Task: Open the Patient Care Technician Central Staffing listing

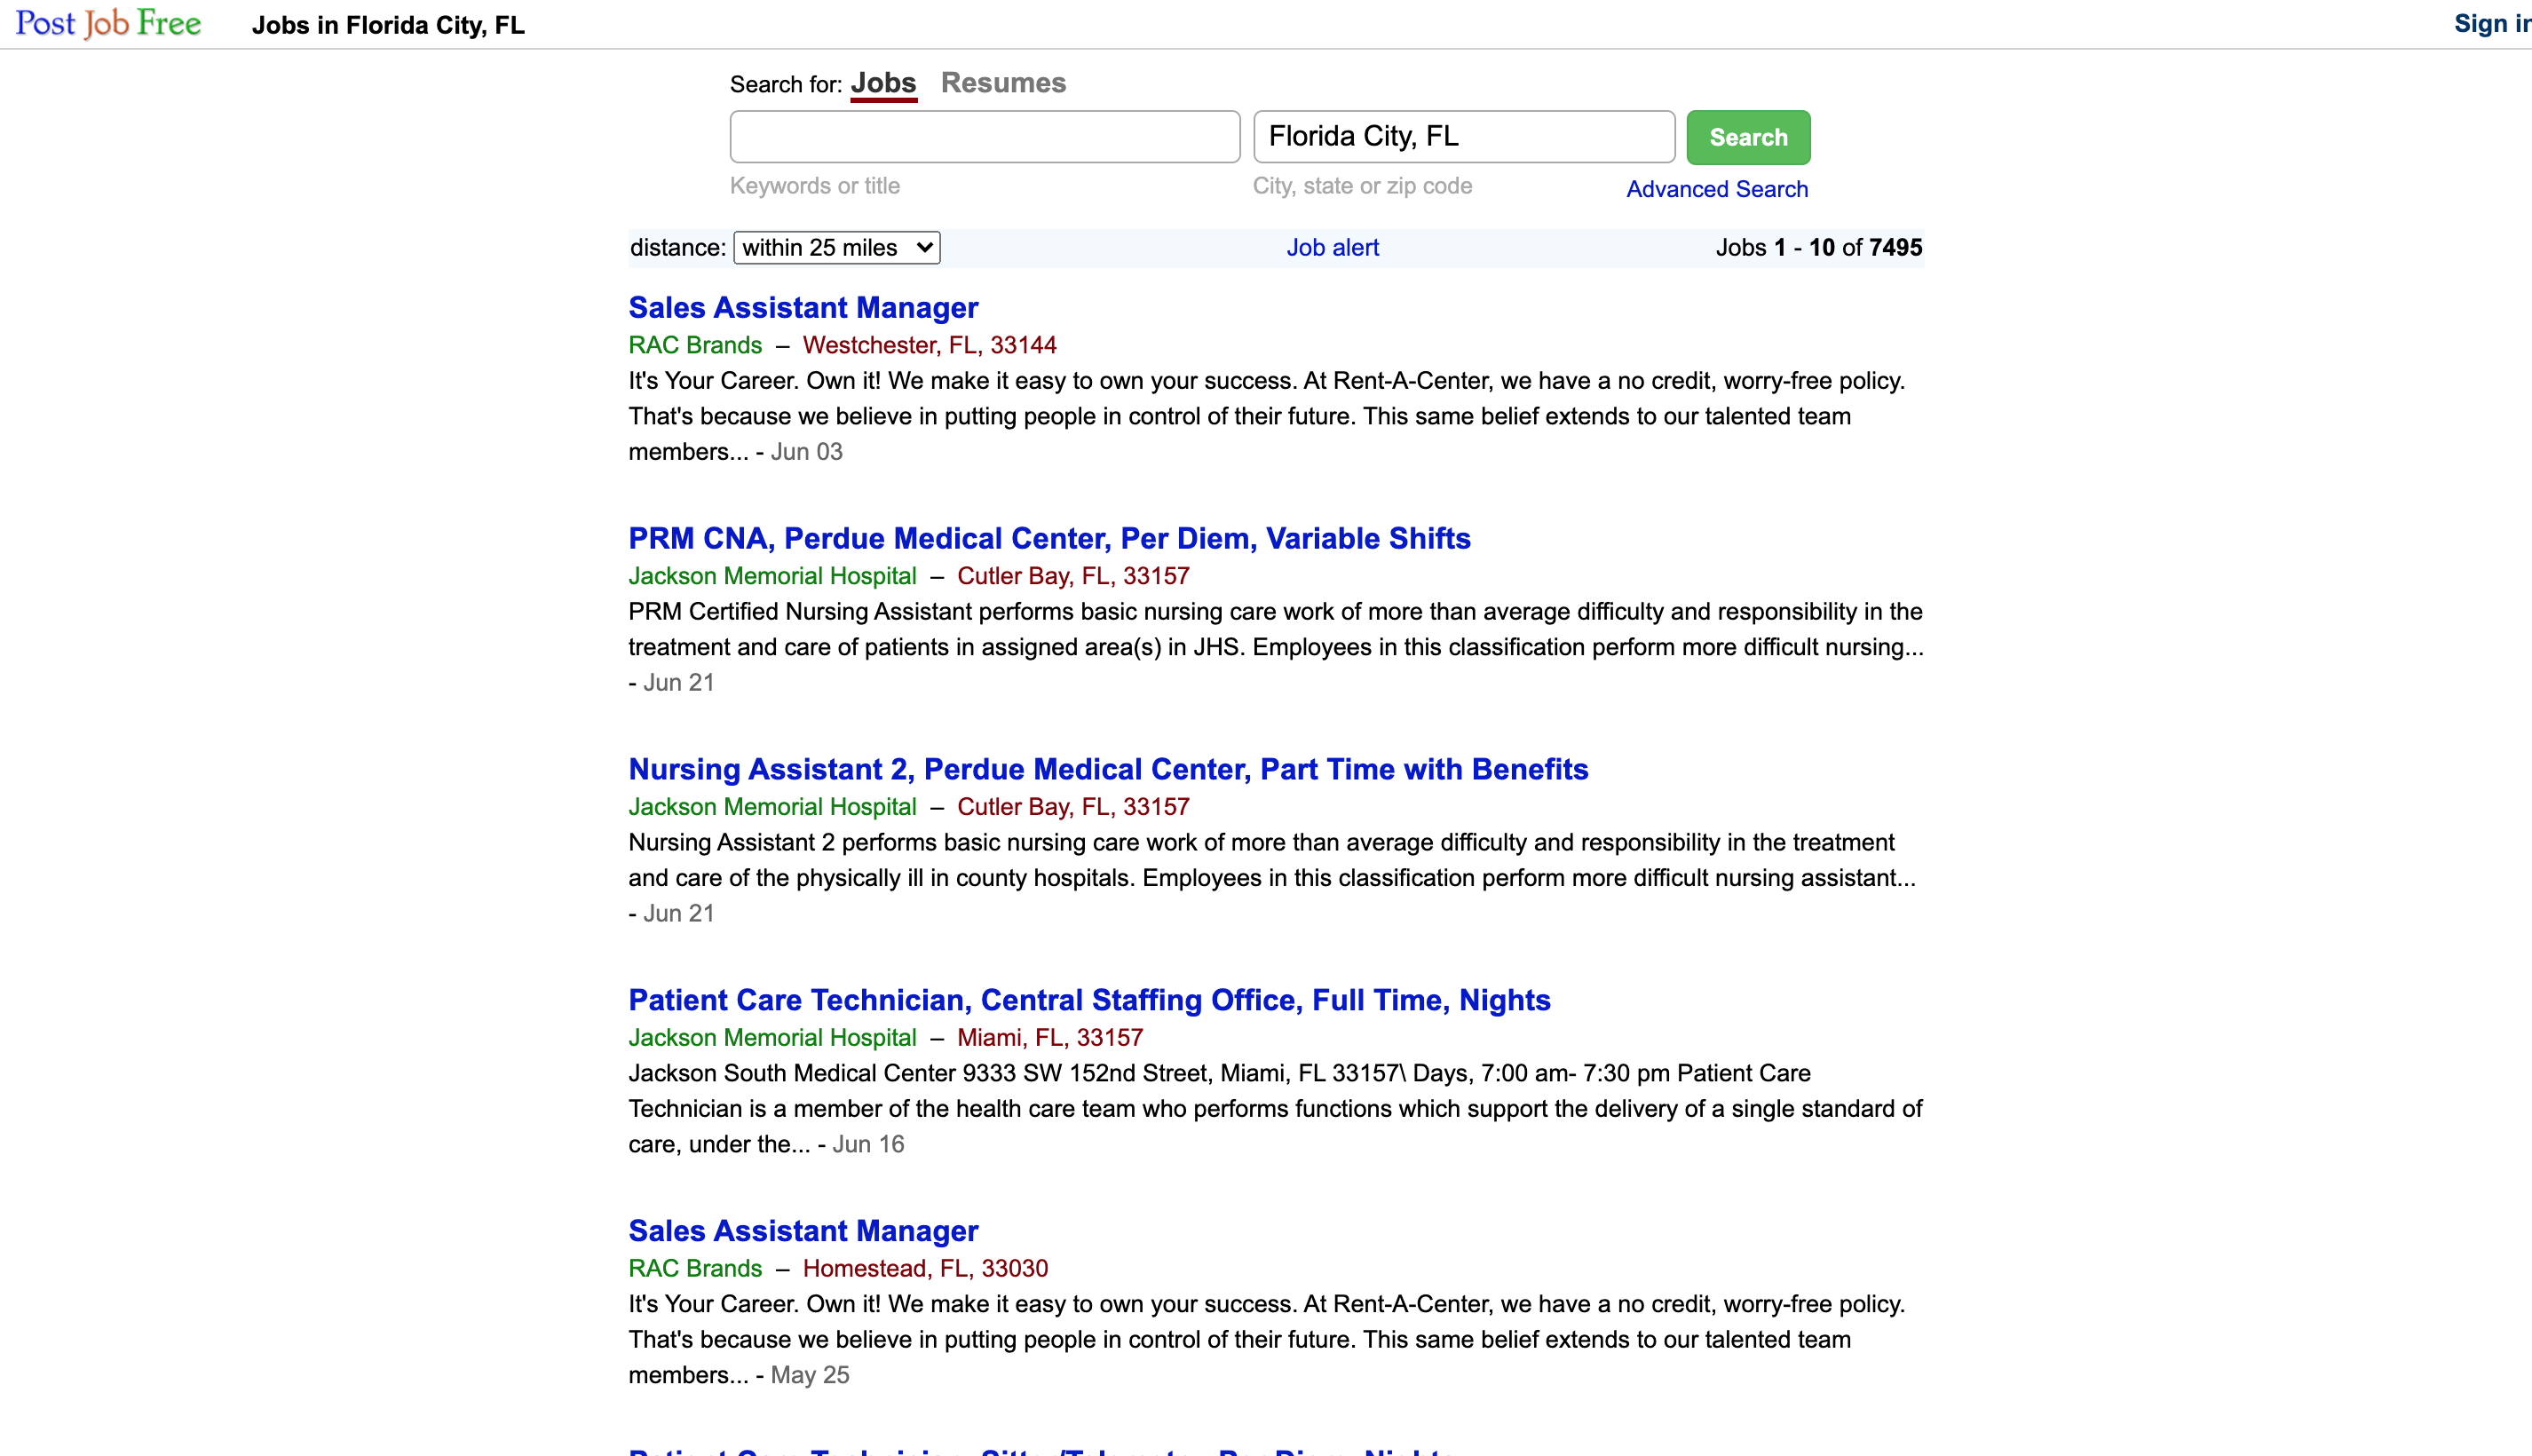Action: [1089, 1001]
